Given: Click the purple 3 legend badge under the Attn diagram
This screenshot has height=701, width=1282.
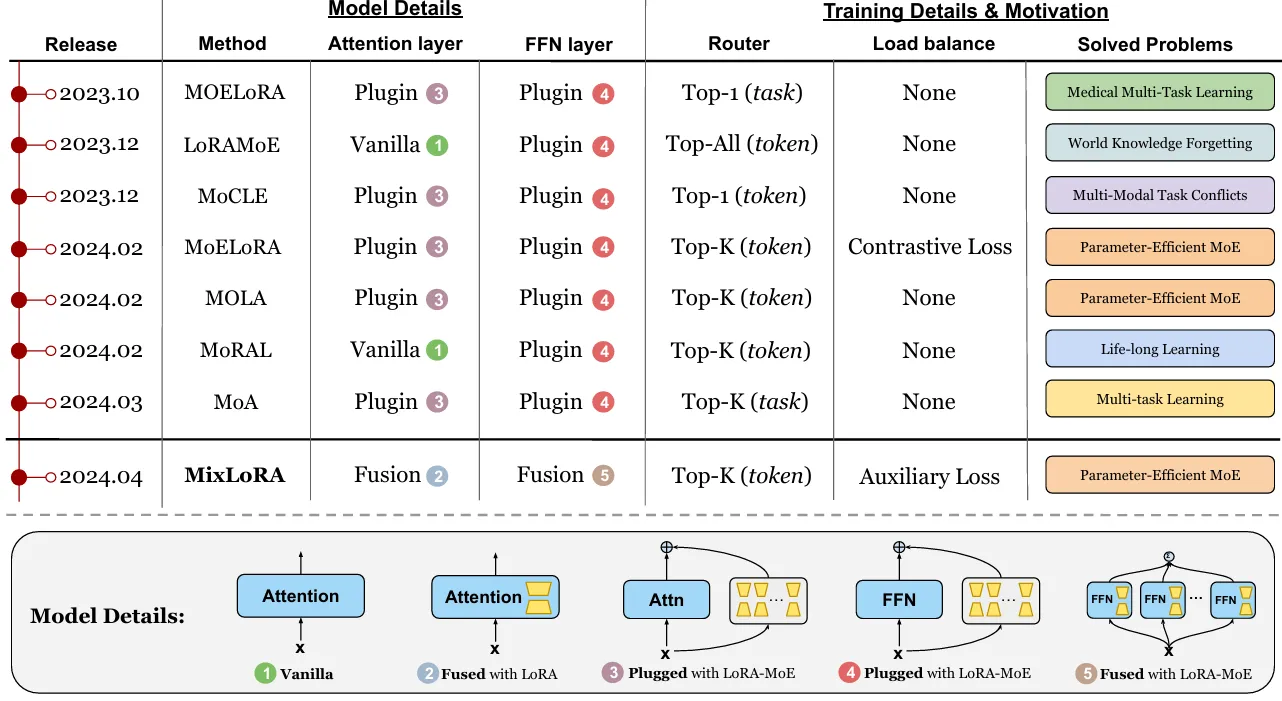Looking at the screenshot, I should tap(612, 673).
